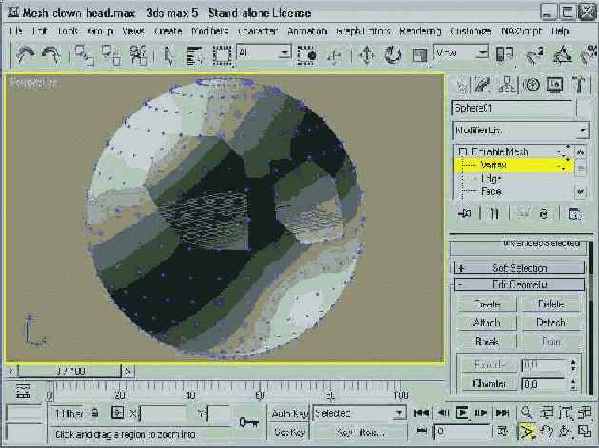Open the Rendering menu

[420, 31]
